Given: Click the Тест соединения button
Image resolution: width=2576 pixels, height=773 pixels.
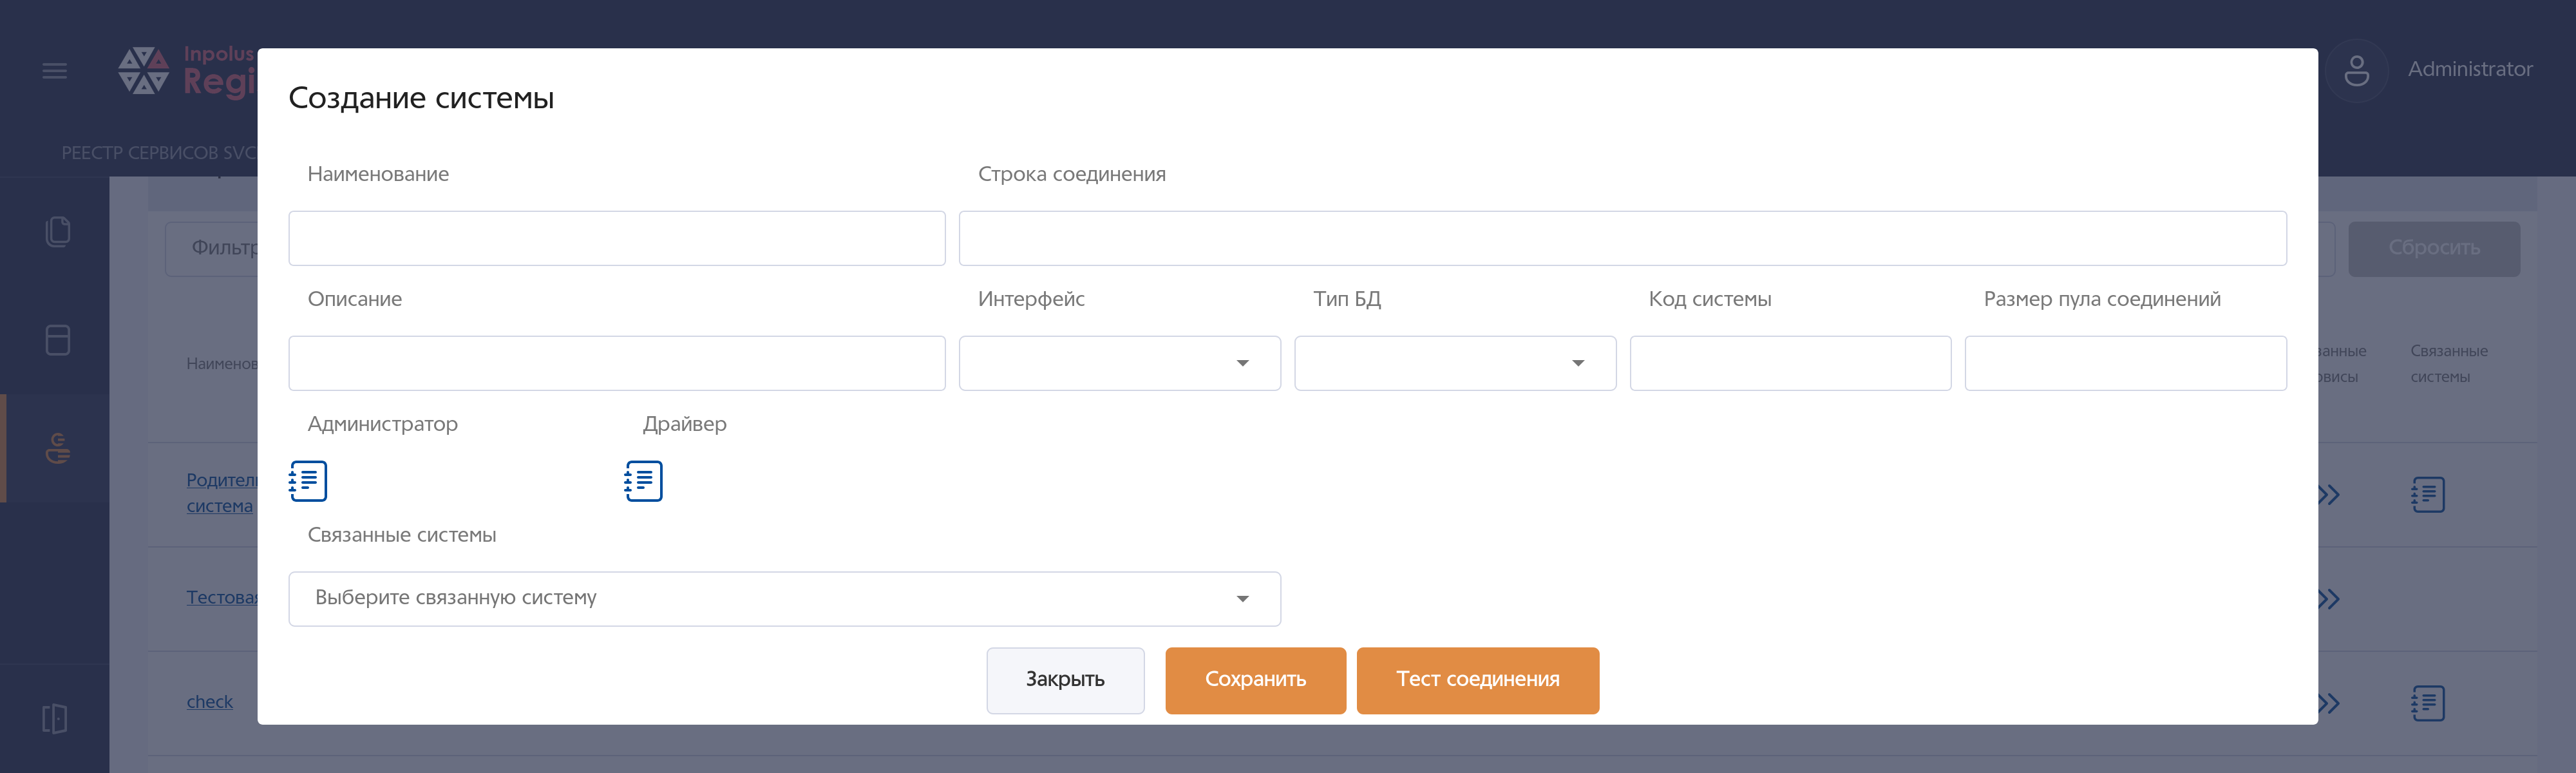Looking at the screenshot, I should coord(1477,680).
